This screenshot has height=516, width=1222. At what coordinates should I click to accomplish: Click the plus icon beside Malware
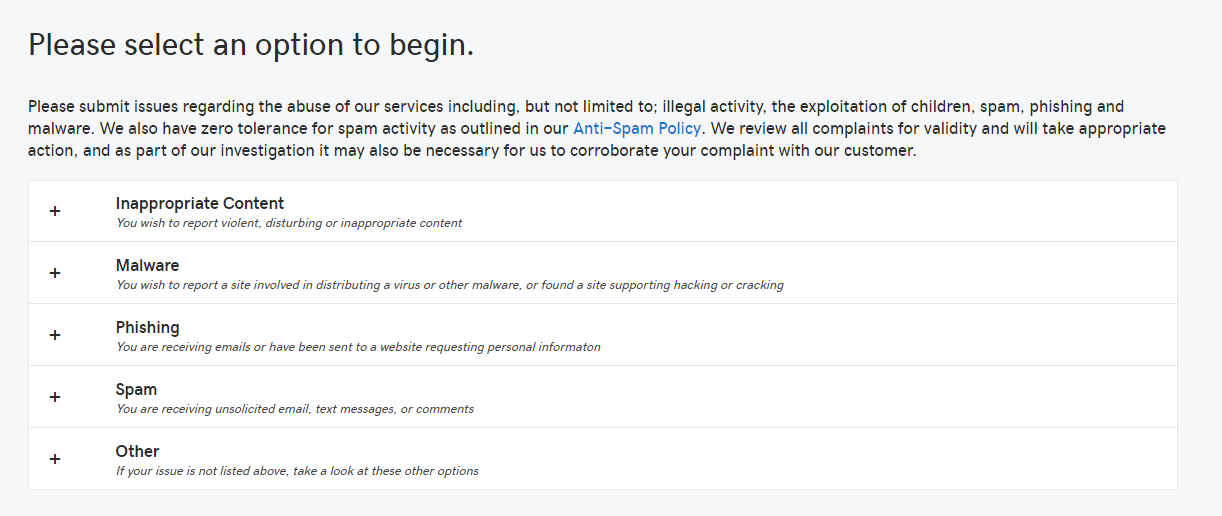(55, 273)
